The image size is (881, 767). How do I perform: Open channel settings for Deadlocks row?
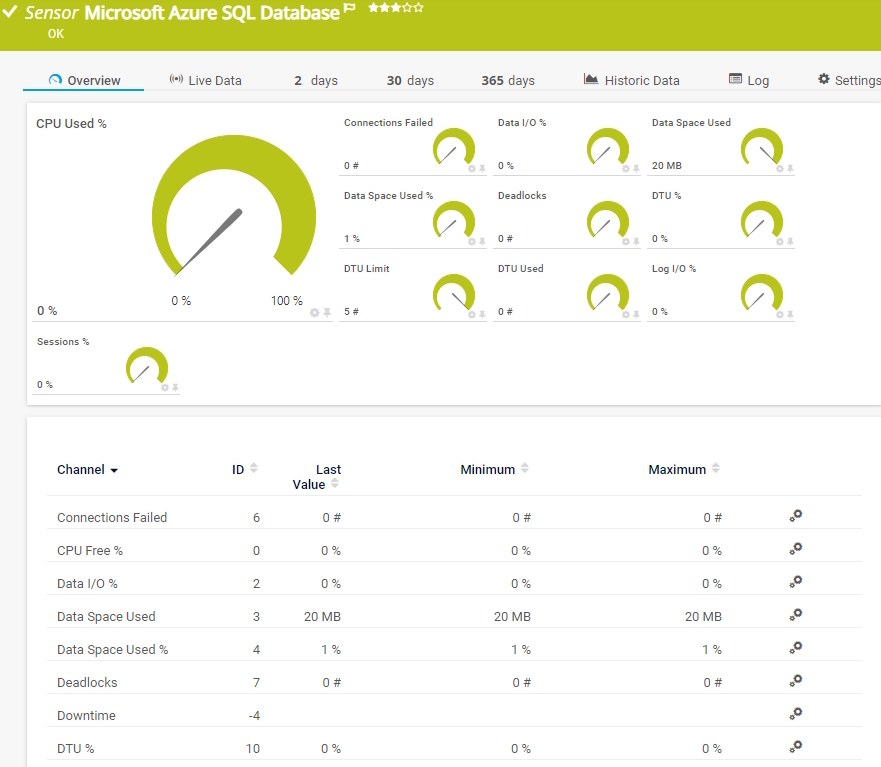795,681
